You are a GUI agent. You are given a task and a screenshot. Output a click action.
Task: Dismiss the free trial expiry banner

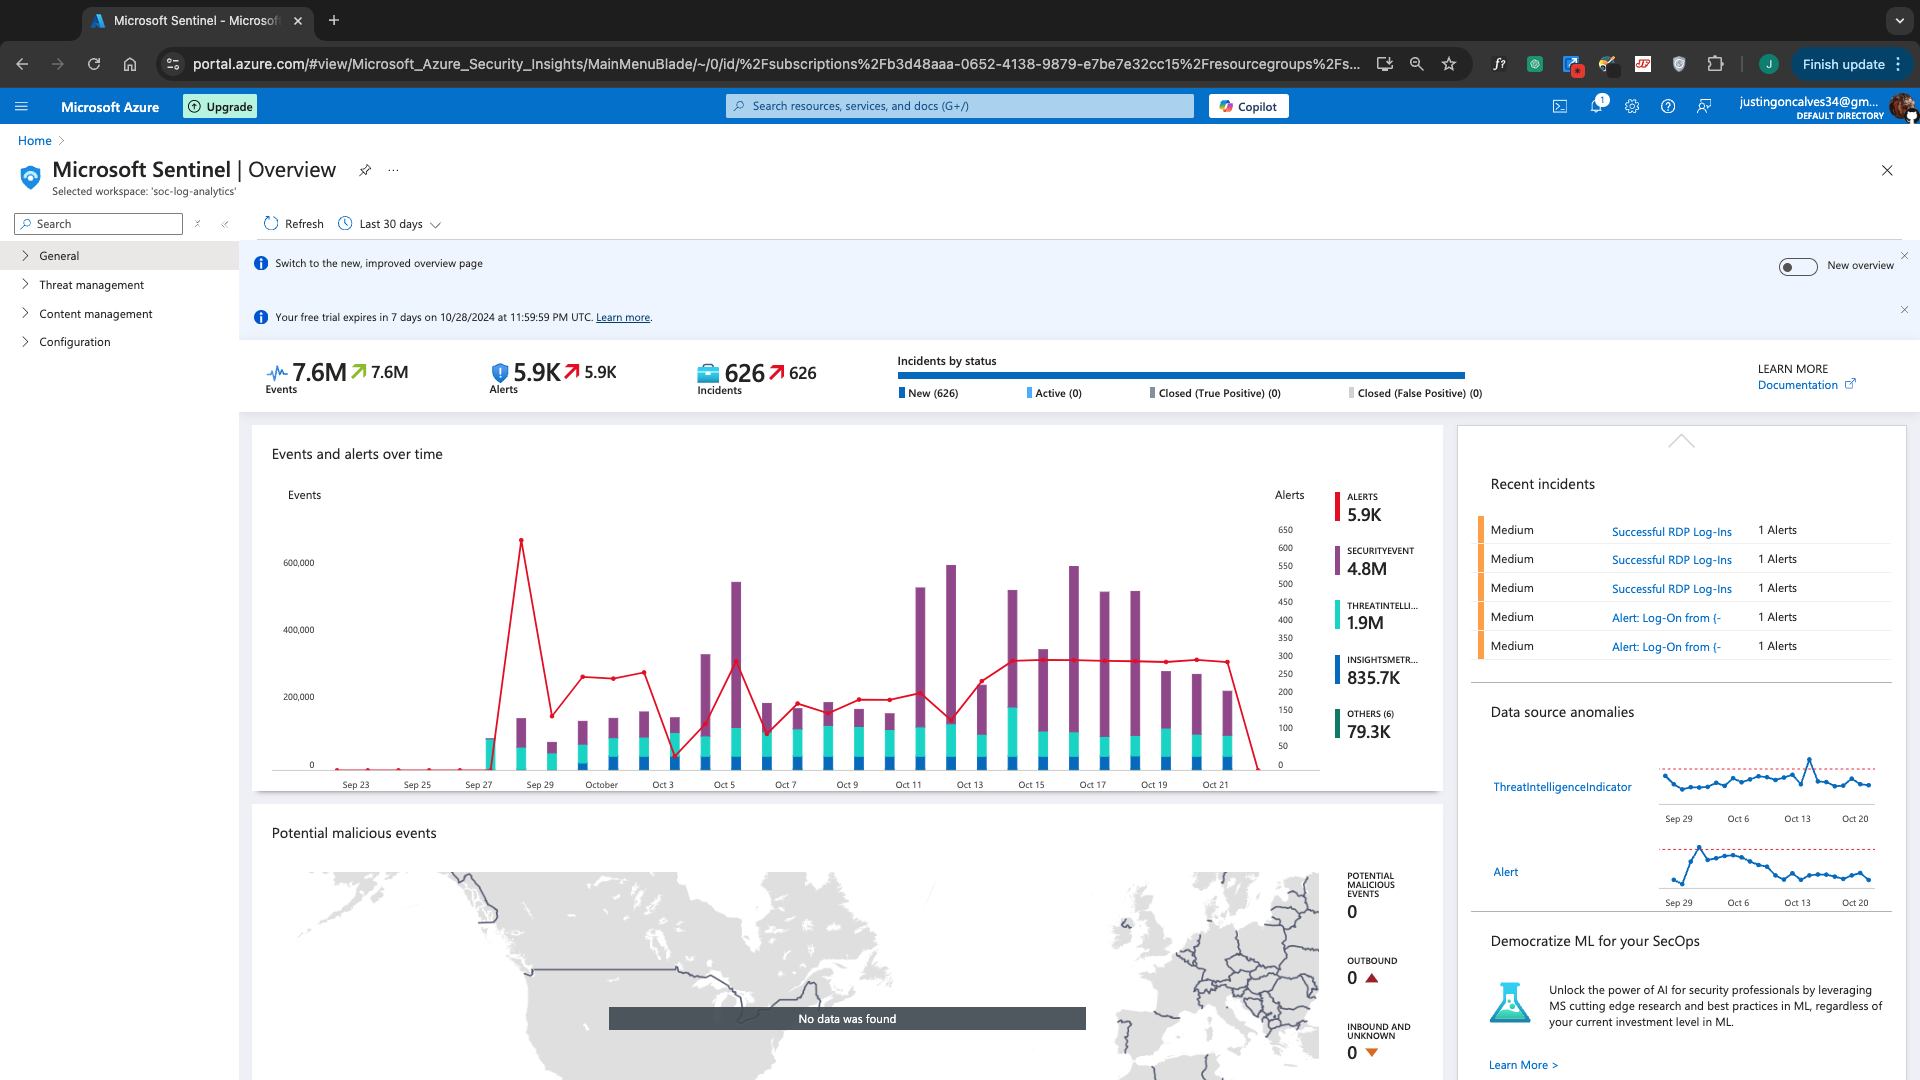(1904, 310)
